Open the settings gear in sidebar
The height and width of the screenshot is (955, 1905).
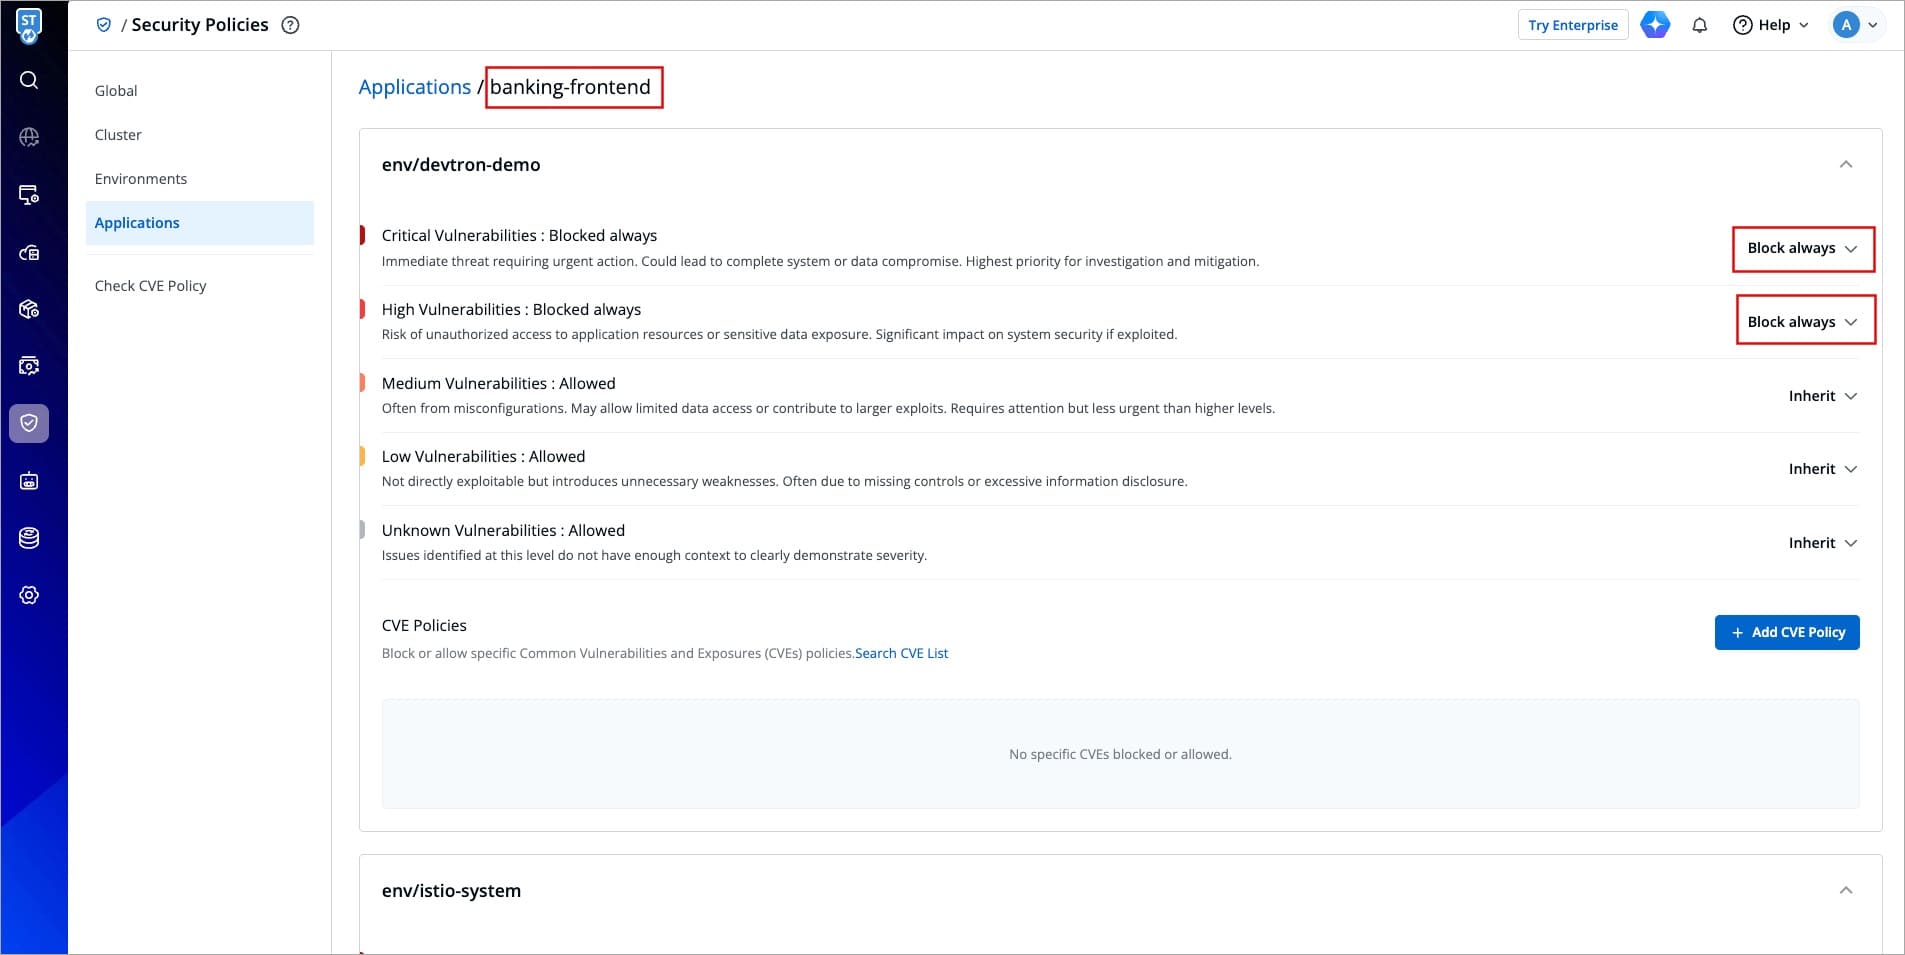[x=29, y=595]
